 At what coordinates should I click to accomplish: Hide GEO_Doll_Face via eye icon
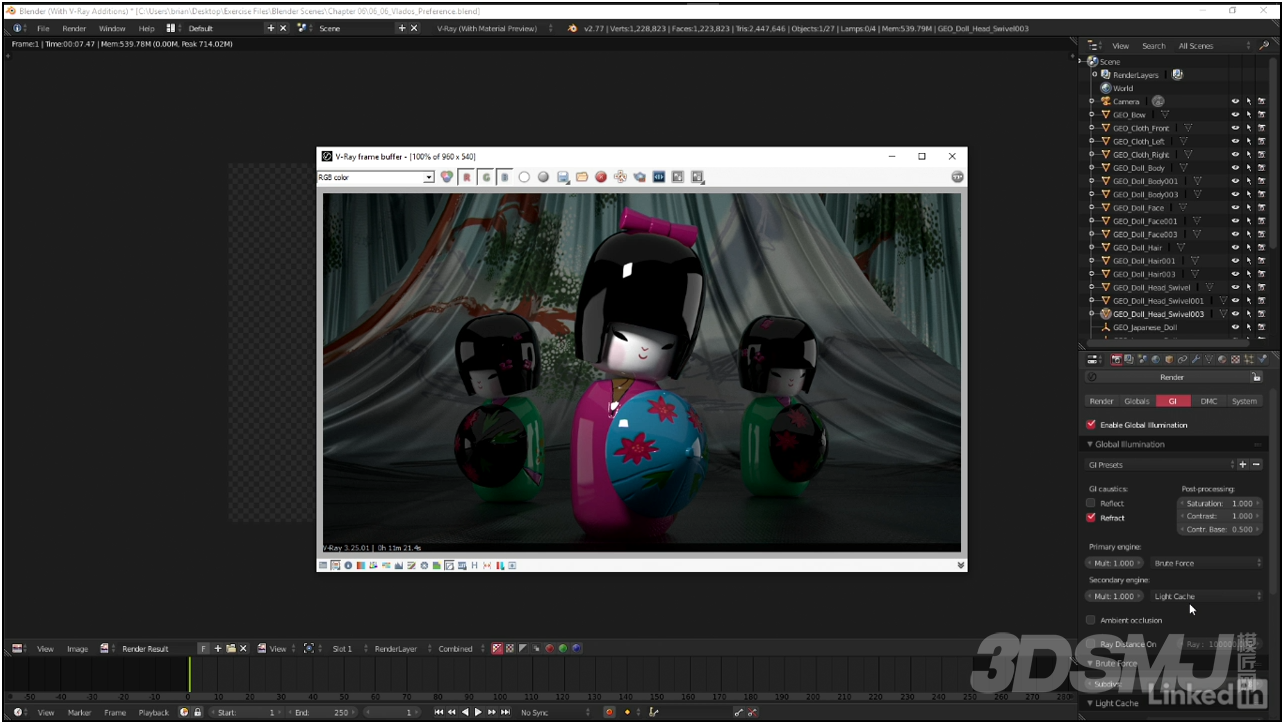click(x=1235, y=208)
